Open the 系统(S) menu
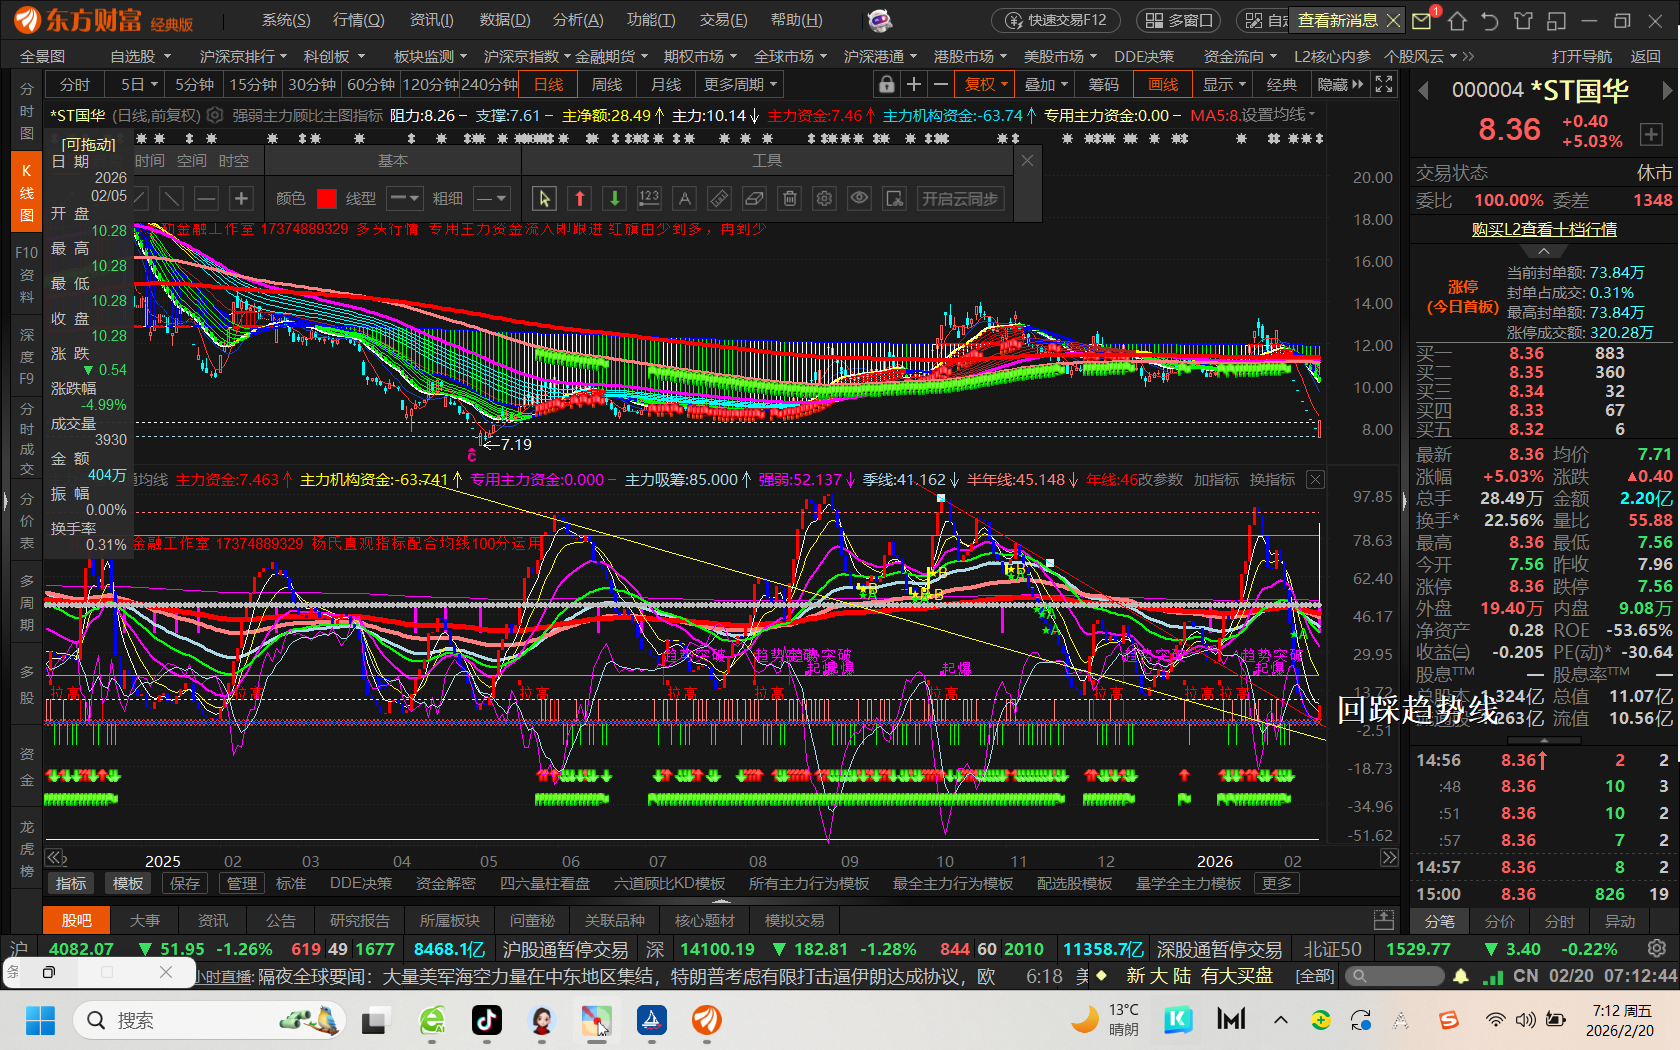 (286, 20)
